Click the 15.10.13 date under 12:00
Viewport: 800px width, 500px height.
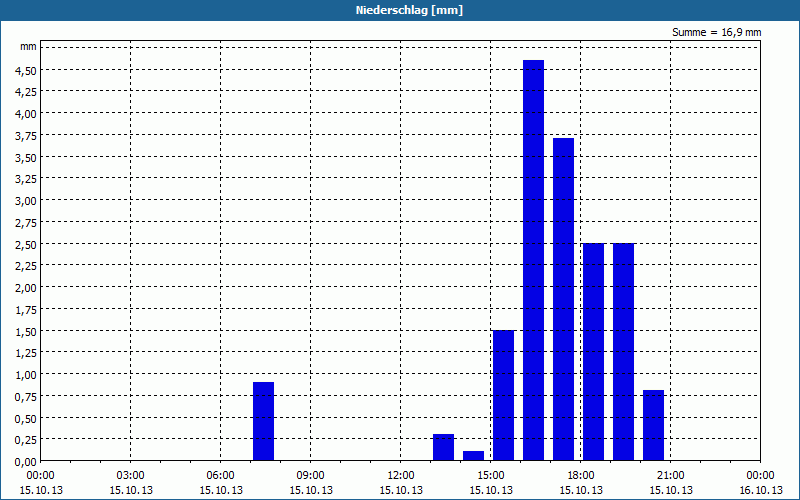pos(401,490)
